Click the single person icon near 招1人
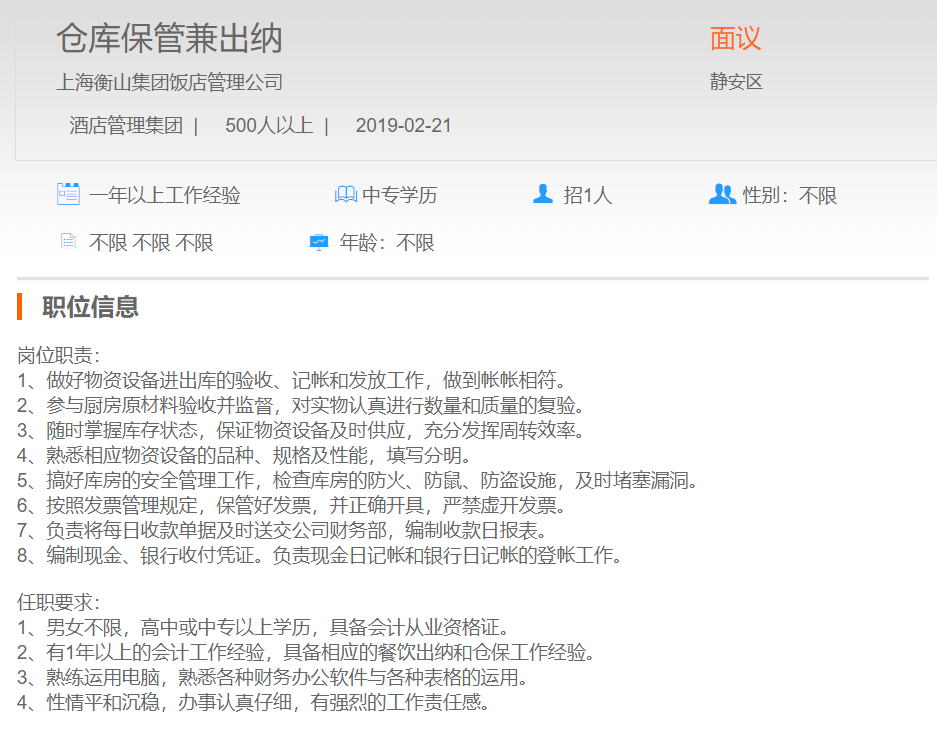The height and width of the screenshot is (744, 937). coord(543,194)
